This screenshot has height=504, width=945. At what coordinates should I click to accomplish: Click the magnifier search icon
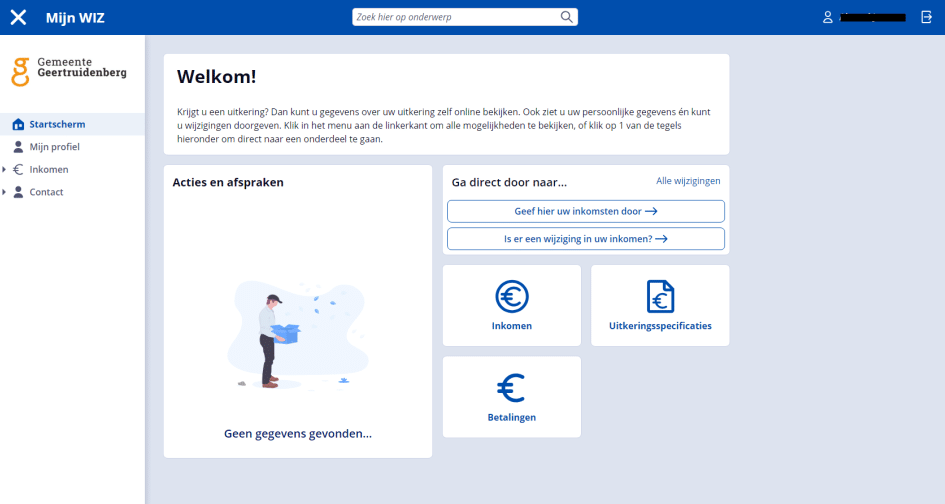pos(567,17)
